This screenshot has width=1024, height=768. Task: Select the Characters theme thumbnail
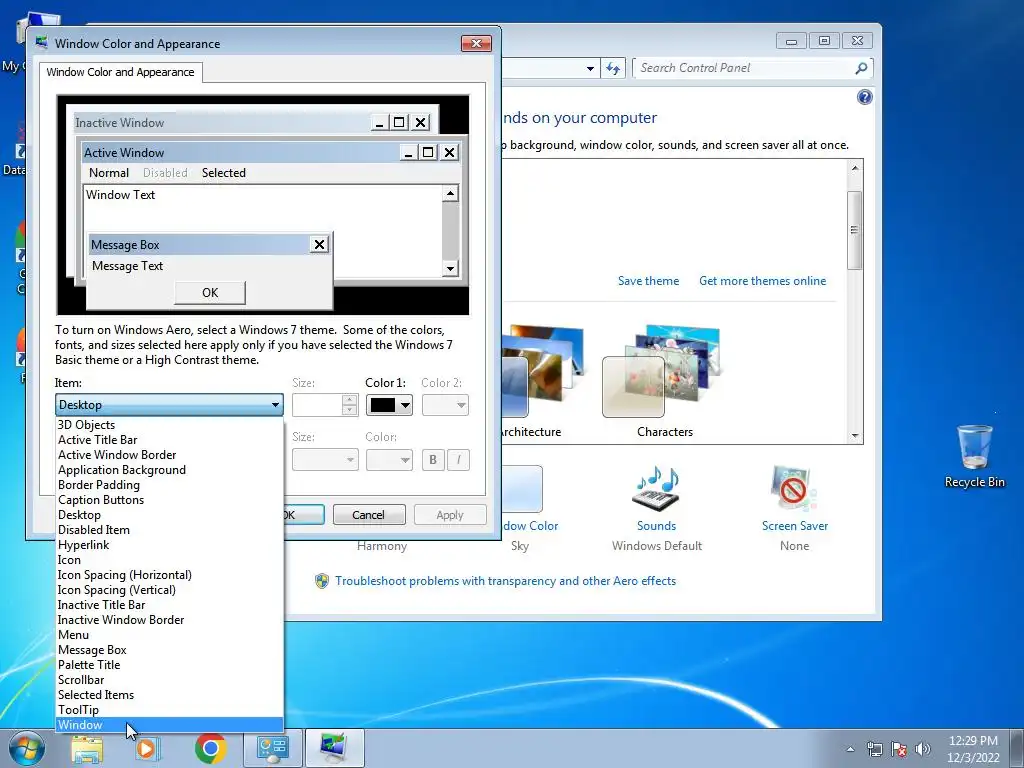point(662,371)
